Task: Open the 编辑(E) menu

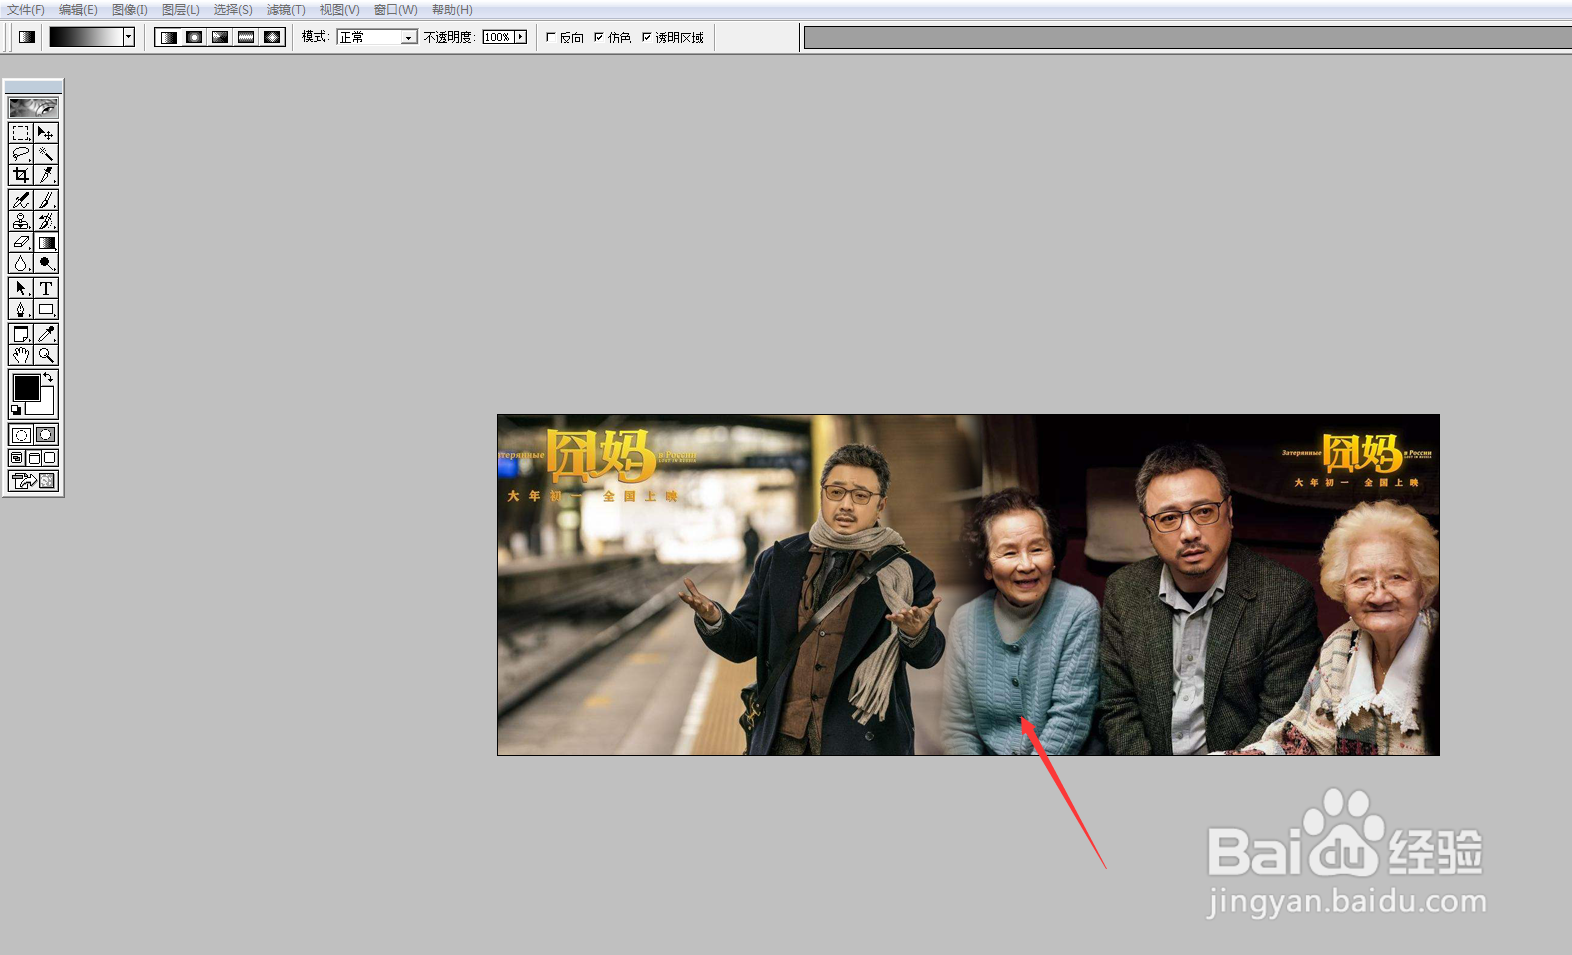Action: pos(78,10)
